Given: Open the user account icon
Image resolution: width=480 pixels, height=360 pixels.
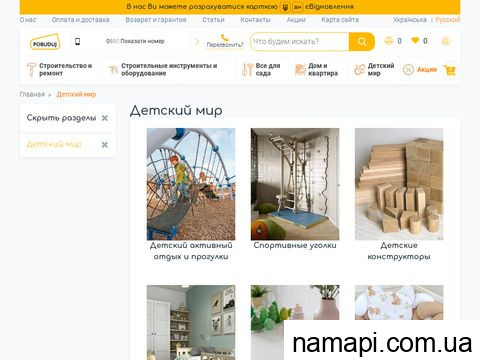Looking at the screenshot, I should pyautogui.click(x=446, y=41).
